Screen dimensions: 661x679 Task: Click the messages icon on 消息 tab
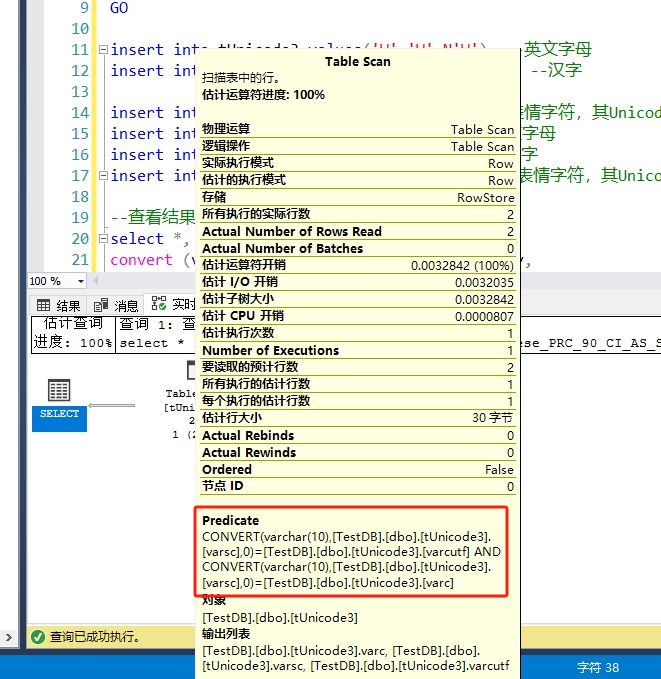click(100, 305)
